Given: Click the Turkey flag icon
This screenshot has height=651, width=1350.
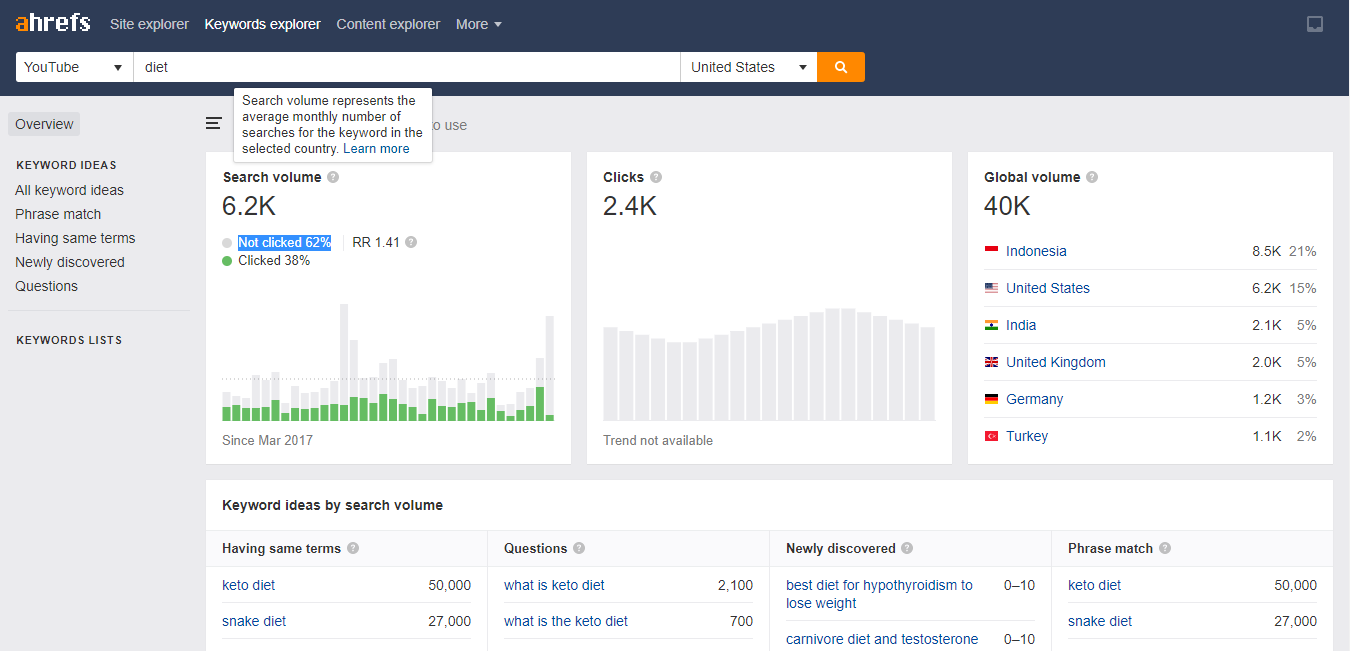Looking at the screenshot, I should pos(991,436).
